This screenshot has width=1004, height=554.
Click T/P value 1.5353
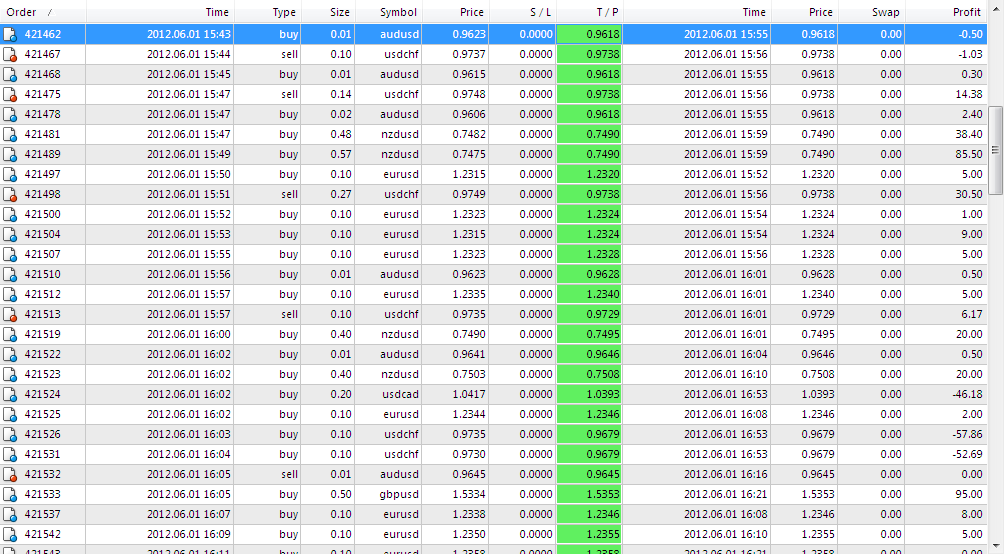(603, 494)
